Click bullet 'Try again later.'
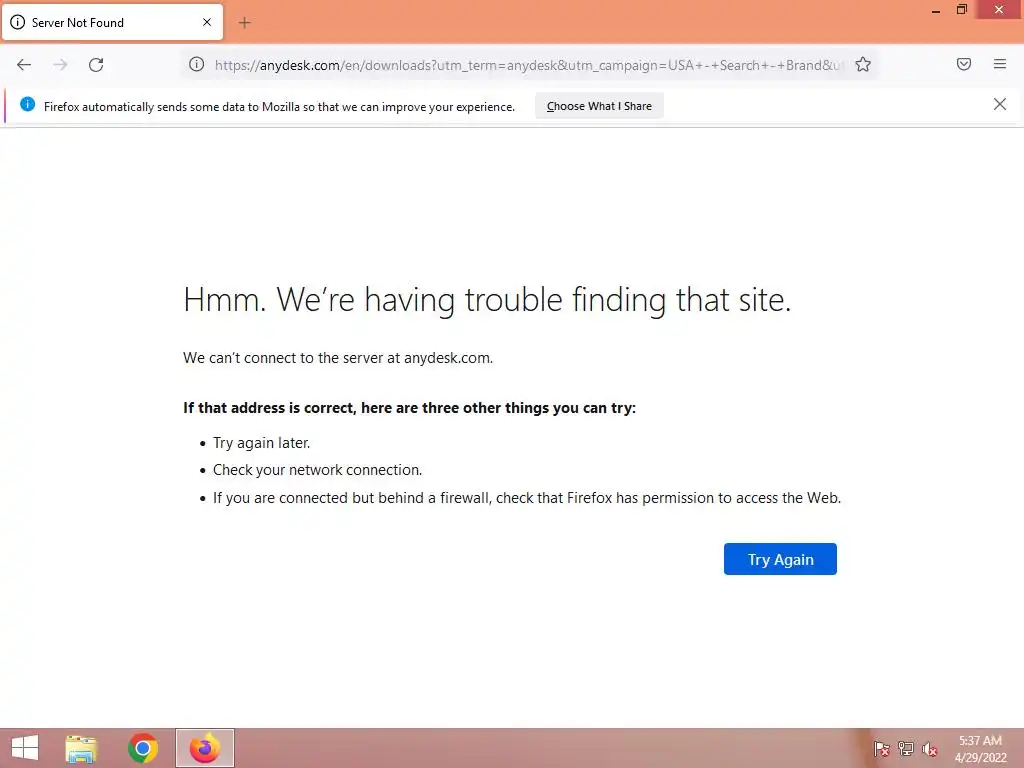Viewport: 1024px width, 768px height. [x=261, y=443]
